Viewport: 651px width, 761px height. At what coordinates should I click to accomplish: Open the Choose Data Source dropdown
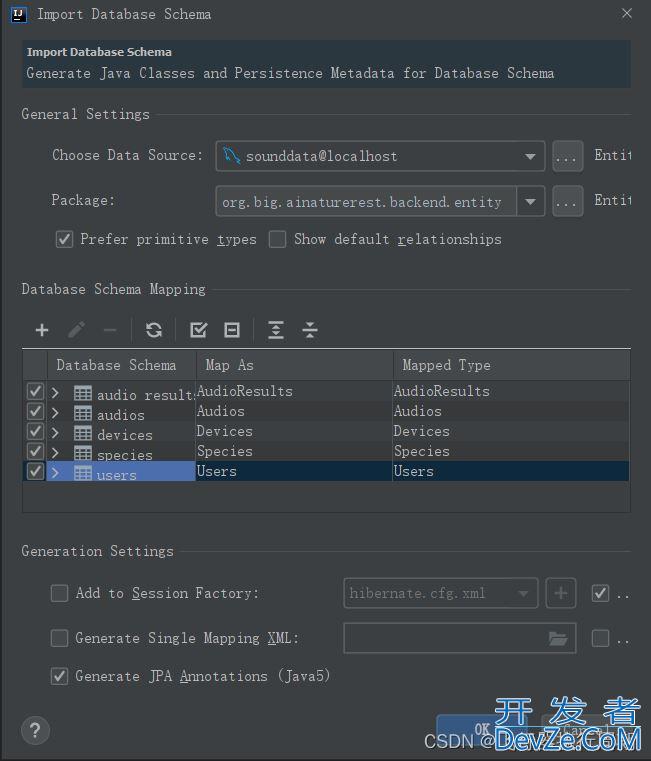[x=530, y=156]
